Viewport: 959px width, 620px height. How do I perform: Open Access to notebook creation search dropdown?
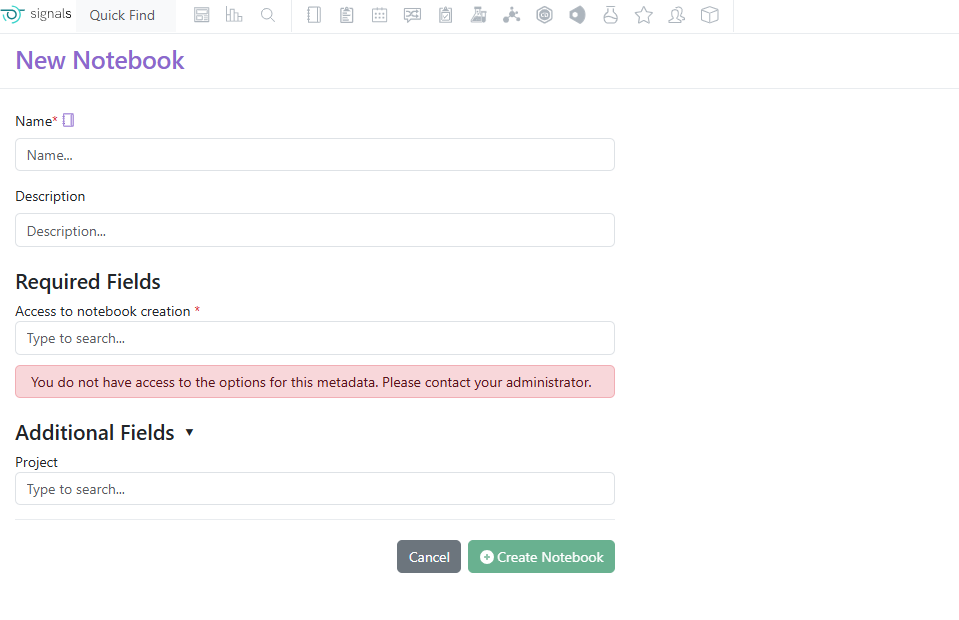click(x=315, y=338)
